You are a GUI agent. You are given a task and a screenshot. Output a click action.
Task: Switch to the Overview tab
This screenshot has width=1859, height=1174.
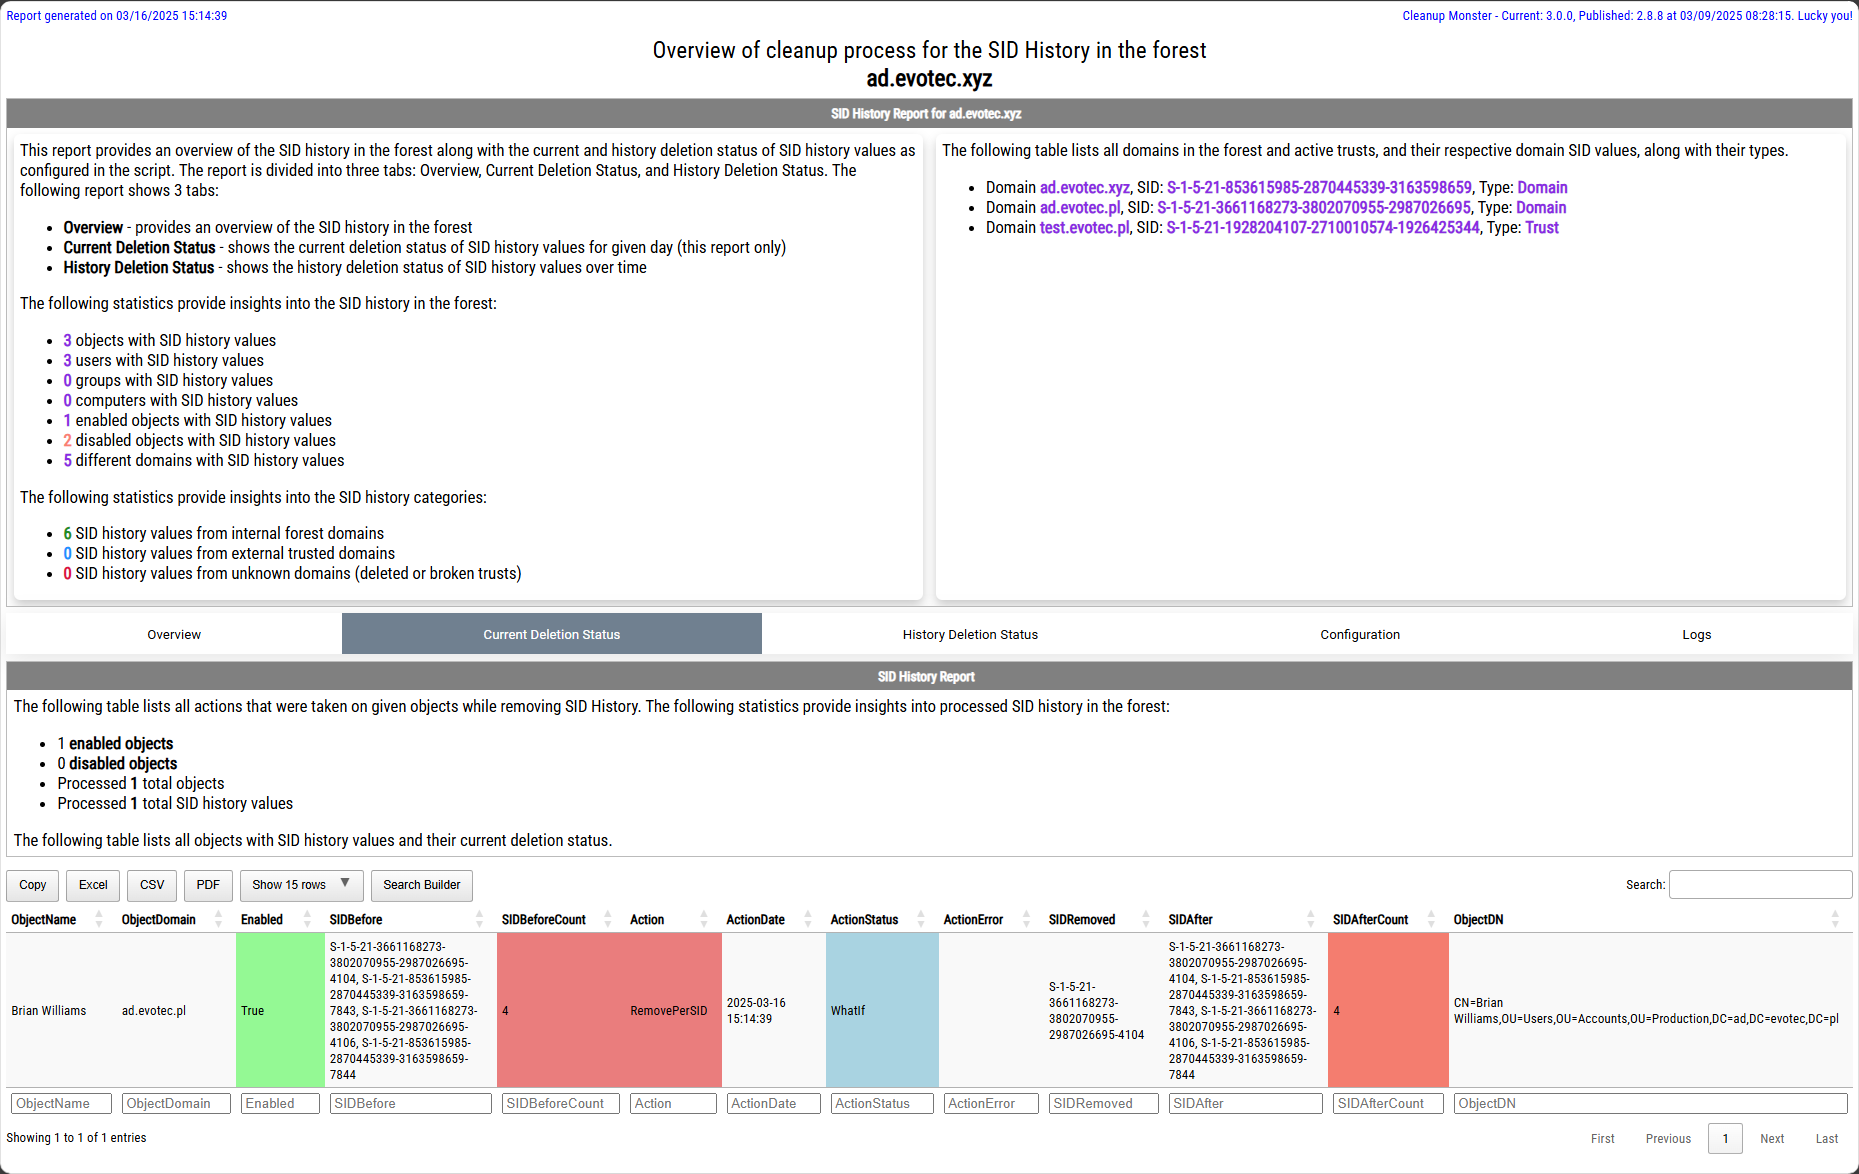(x=174, y=634)
